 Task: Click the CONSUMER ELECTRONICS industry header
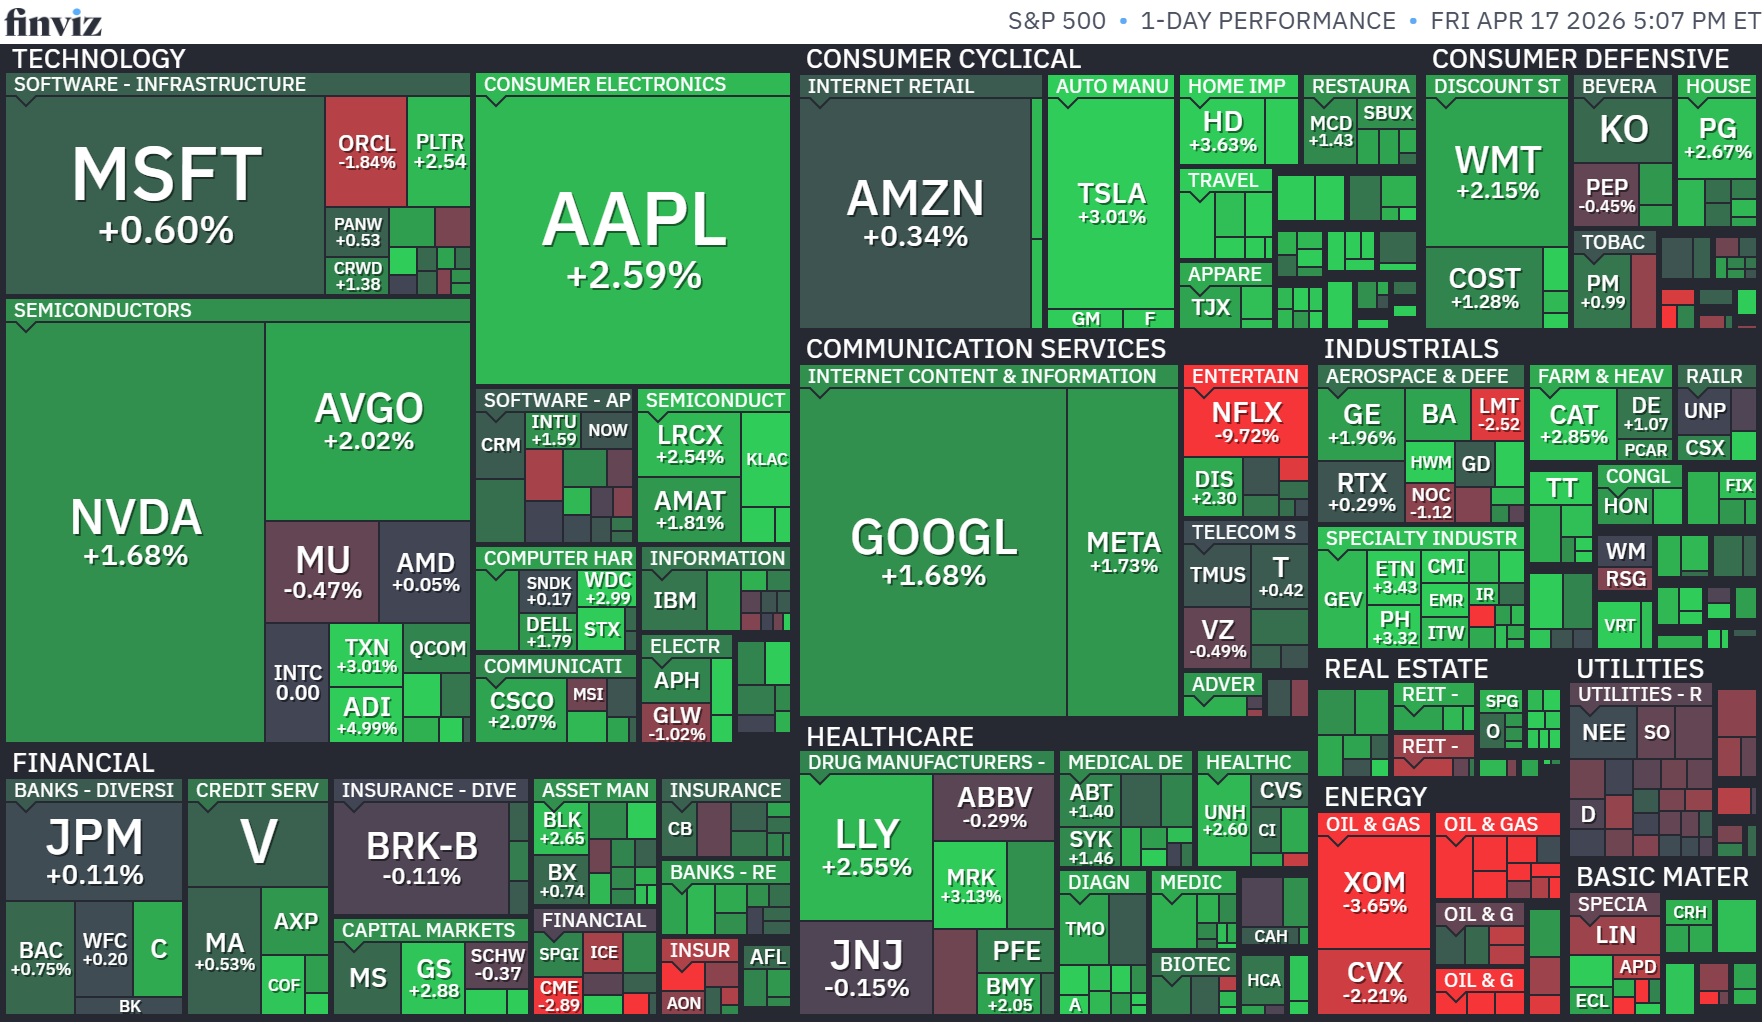coord(605,85)
